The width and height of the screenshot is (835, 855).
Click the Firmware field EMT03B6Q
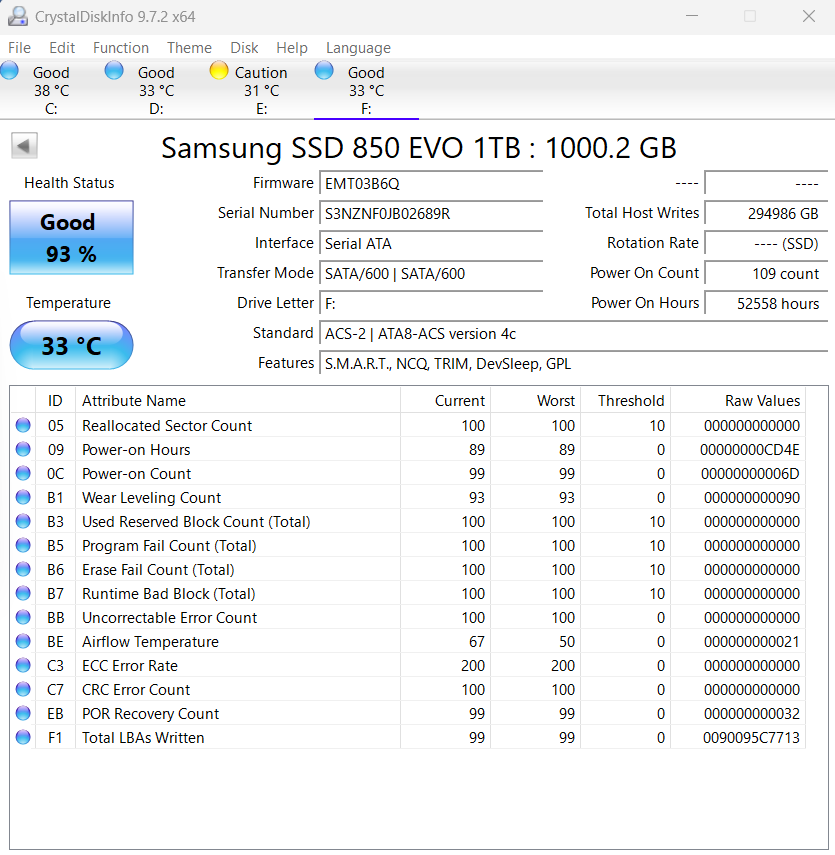pyautogui.click(x=431, y=183)
